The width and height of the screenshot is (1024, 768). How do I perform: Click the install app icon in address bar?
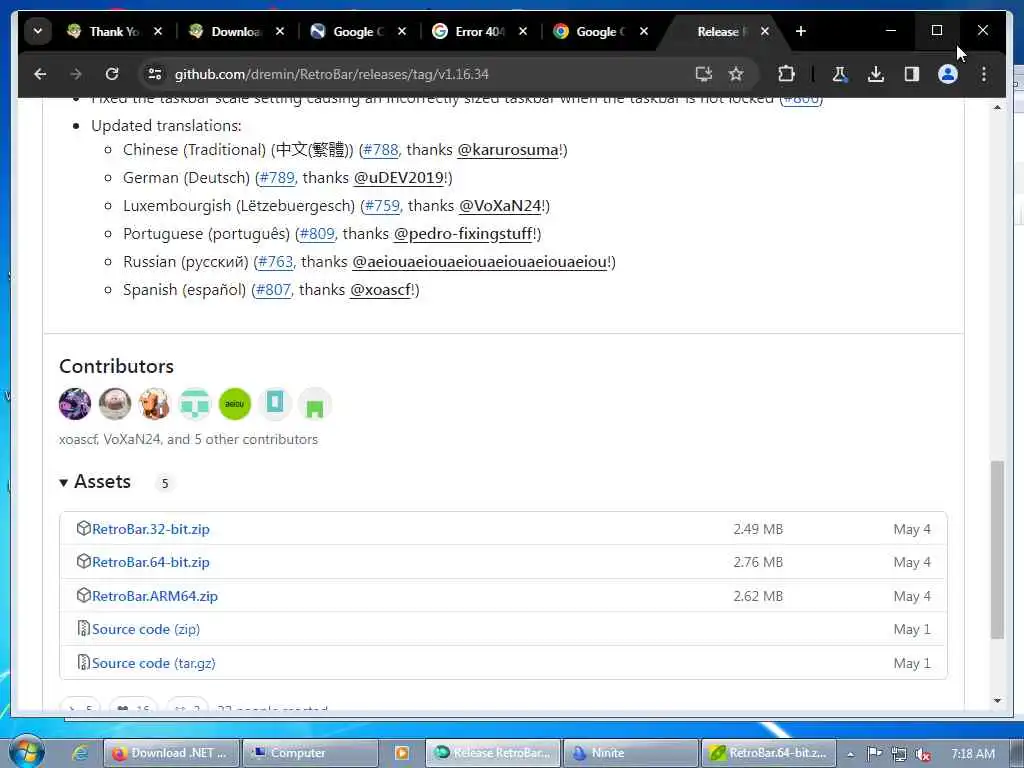point(703,74)
